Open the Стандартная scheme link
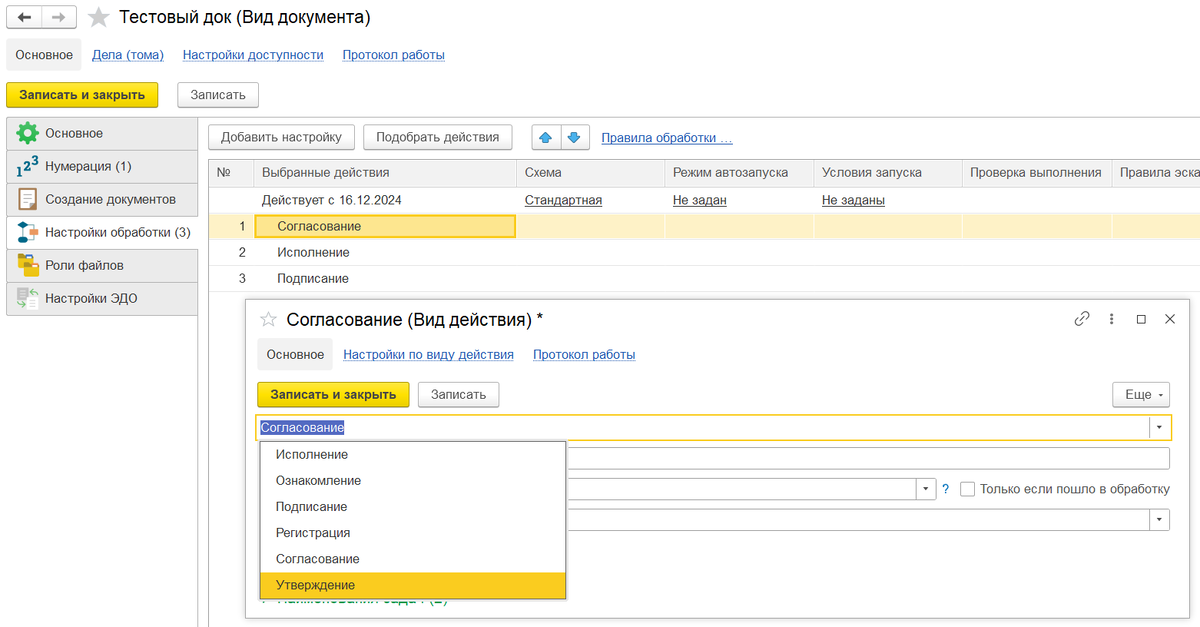Screen dimensions: 1200x627 point(563,200)
